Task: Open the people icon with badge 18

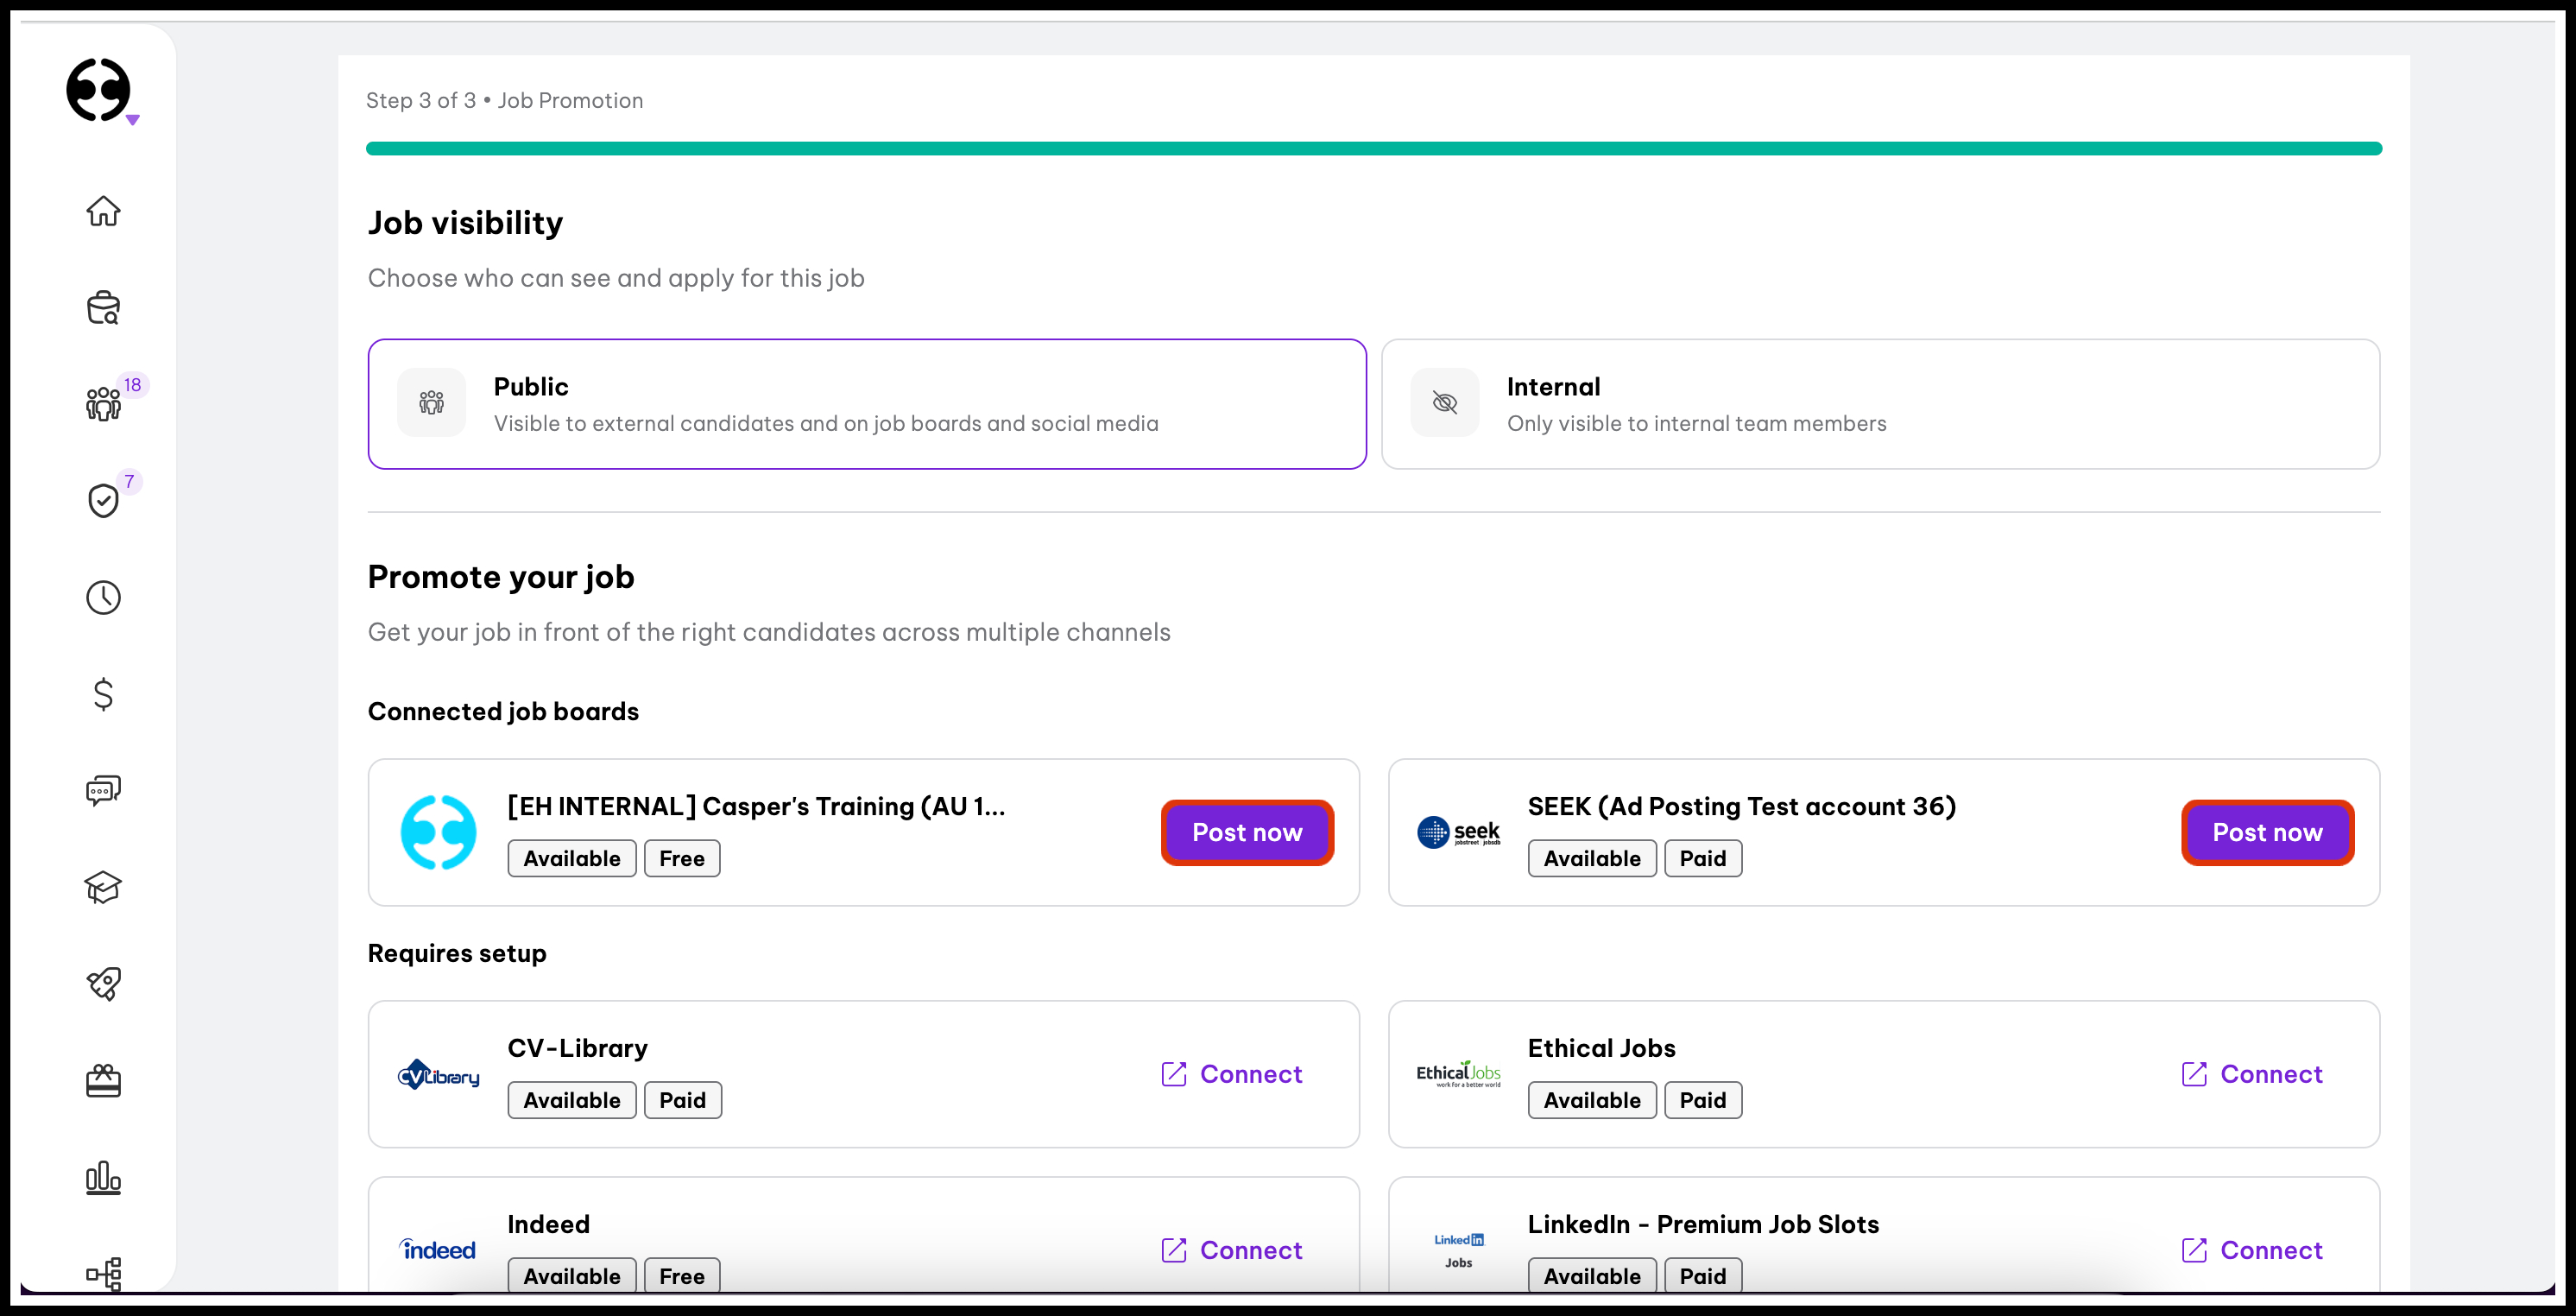Action: [103, 403]
